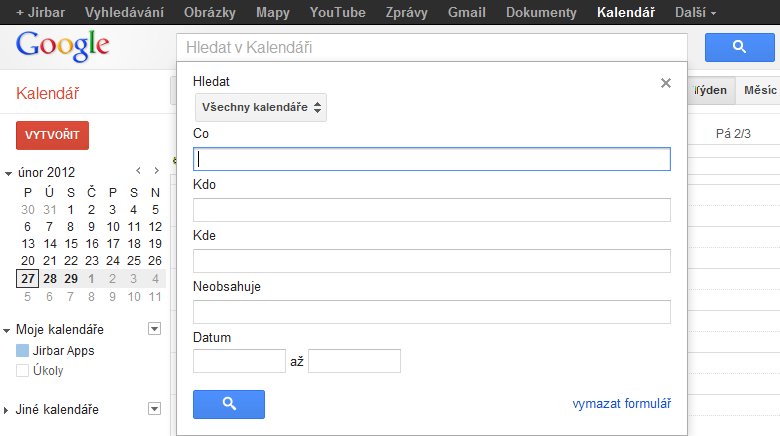Toggle the Úkoly calendar checkbox
Viewport: 780px width, 436px height.
(23, 371)
